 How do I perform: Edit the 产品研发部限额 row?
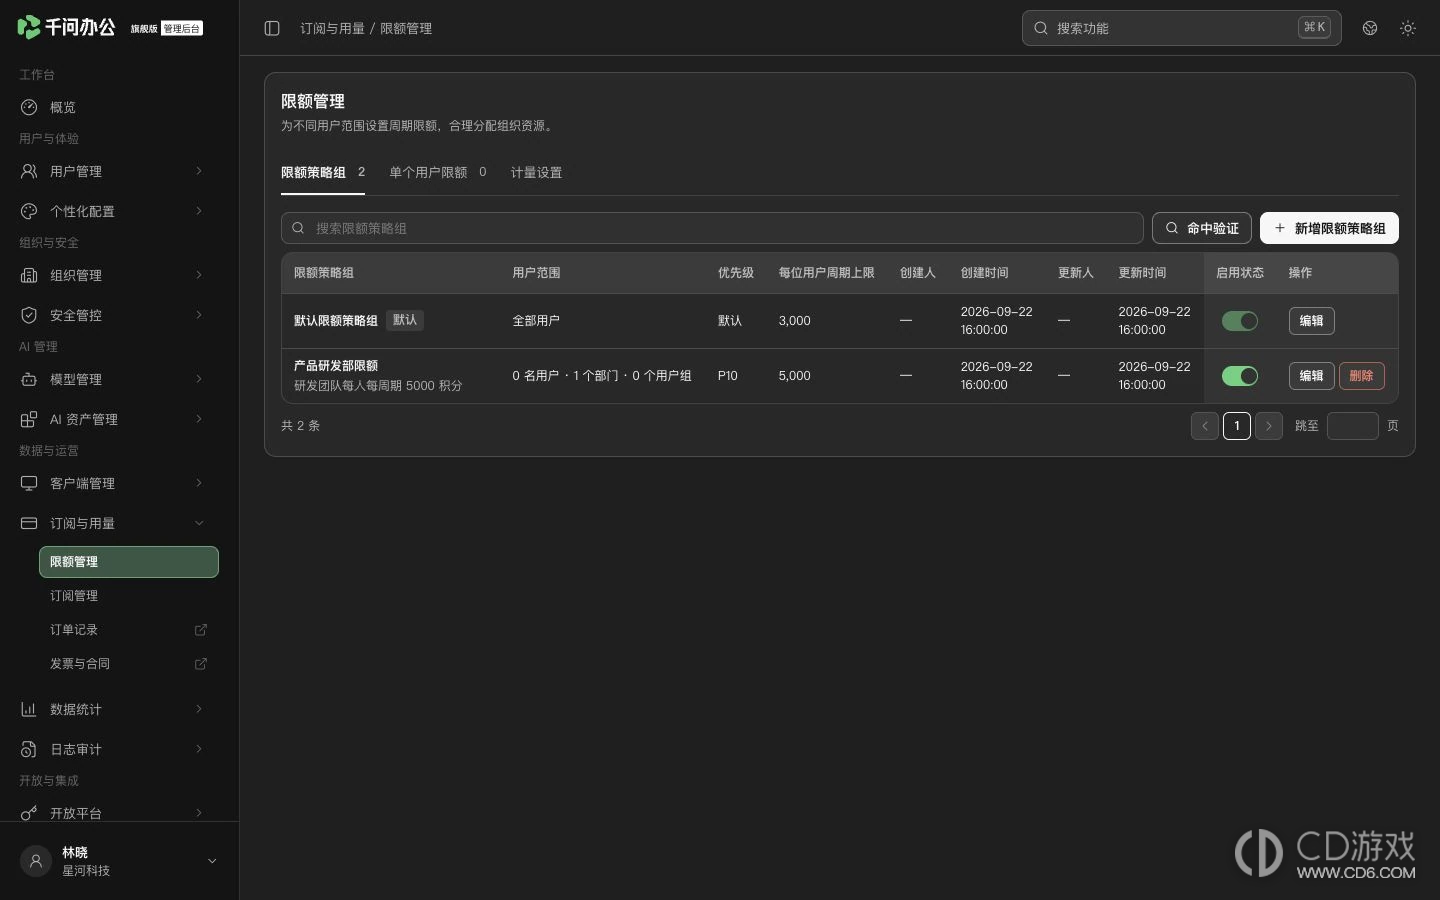[x=1311, y=376]
